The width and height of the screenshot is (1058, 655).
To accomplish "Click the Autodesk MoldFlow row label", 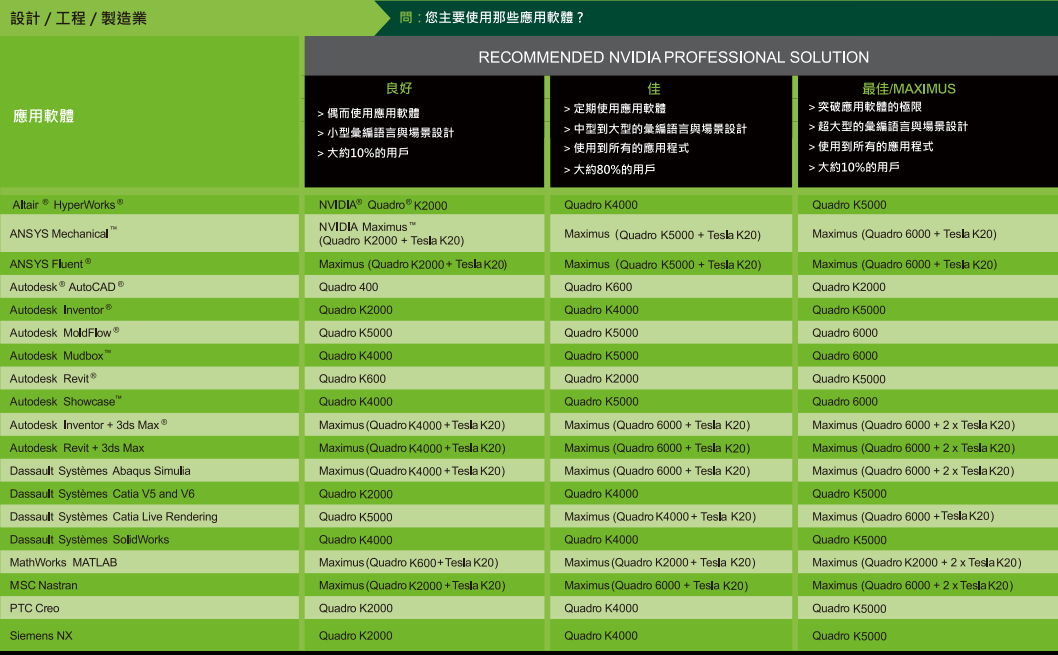I will (64, 333).
